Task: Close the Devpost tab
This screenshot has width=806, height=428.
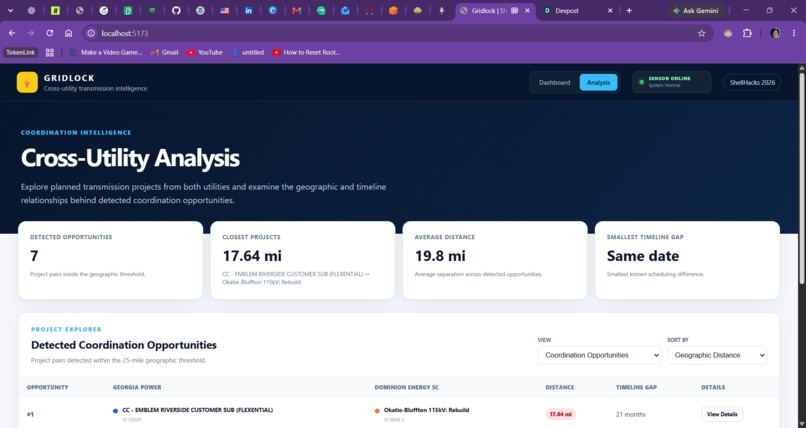Action: (x=610, y=10)
